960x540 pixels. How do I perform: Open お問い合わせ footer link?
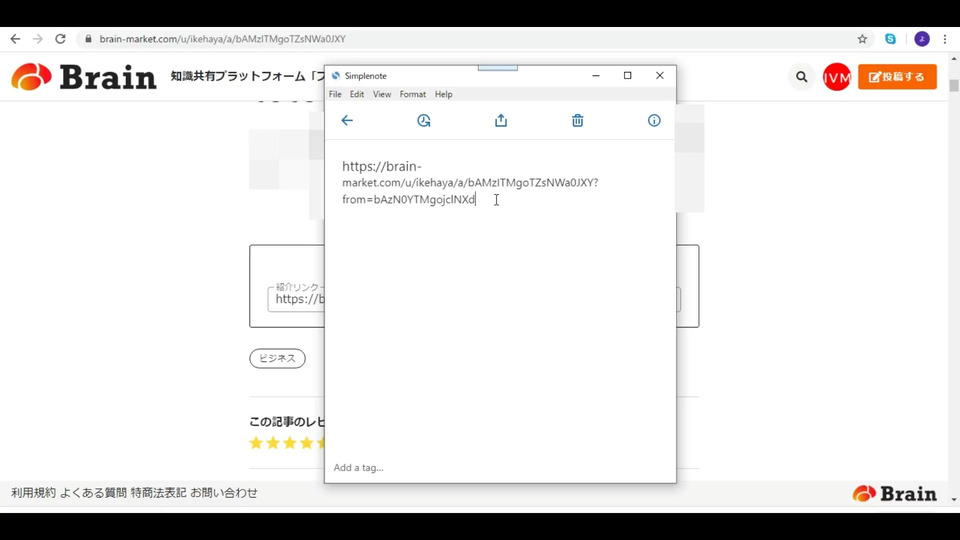(x=224, y=493)
